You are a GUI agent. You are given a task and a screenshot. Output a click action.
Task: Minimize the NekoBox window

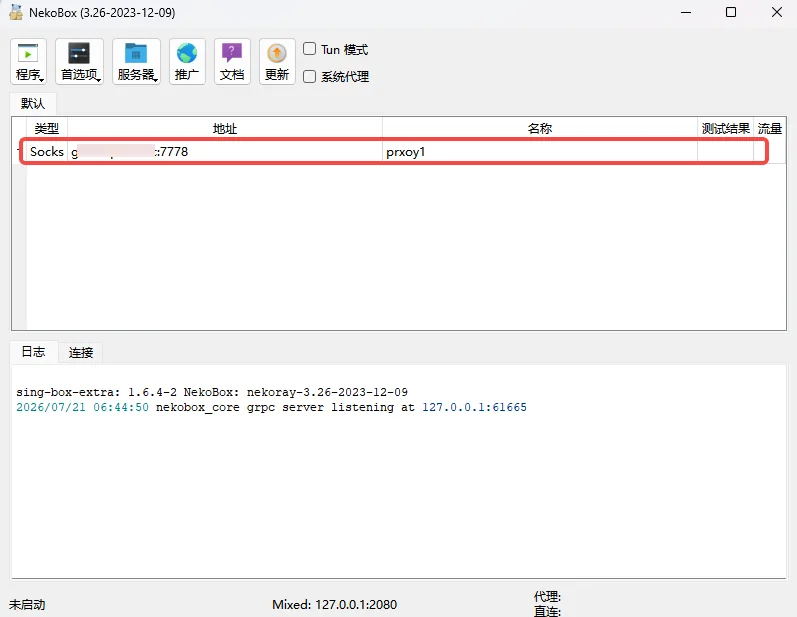point(686,12)
